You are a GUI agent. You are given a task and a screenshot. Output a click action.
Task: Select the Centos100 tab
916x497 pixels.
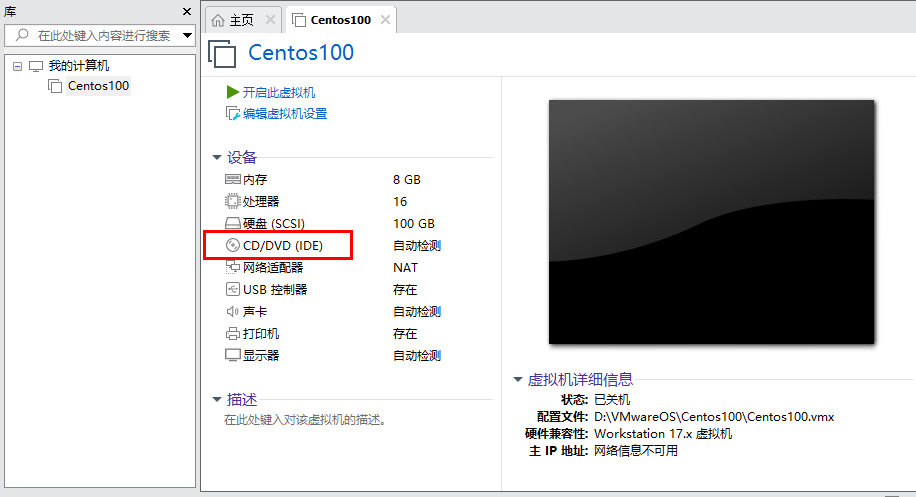tap(341, 20)
